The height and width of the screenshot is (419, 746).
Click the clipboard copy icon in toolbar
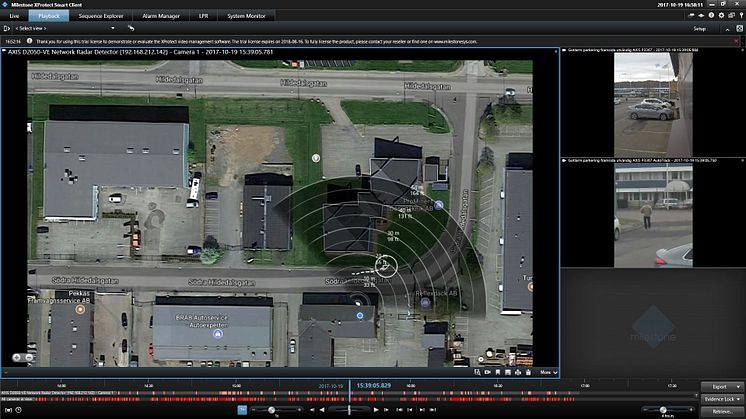[x=528, y=372]
